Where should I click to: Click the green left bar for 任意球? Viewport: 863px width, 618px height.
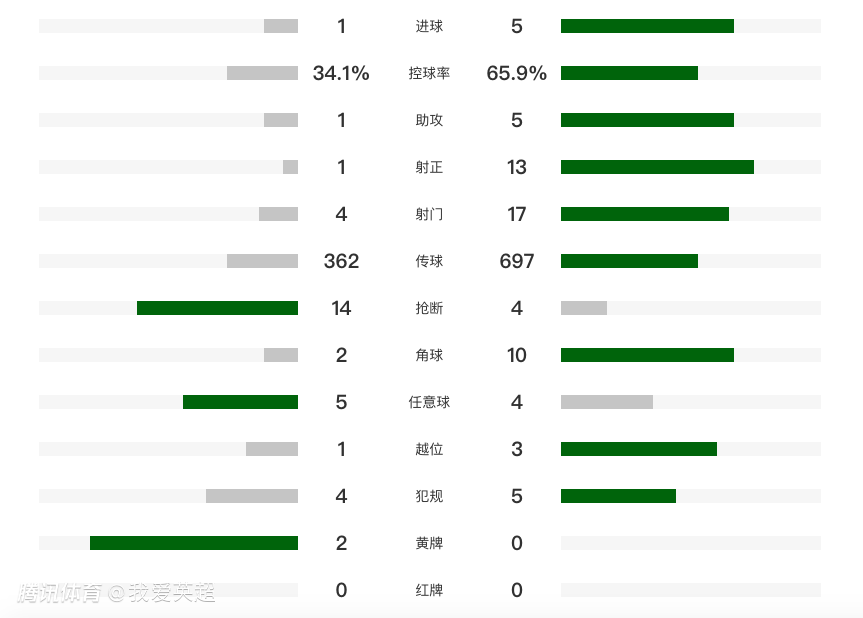(240, 402)
